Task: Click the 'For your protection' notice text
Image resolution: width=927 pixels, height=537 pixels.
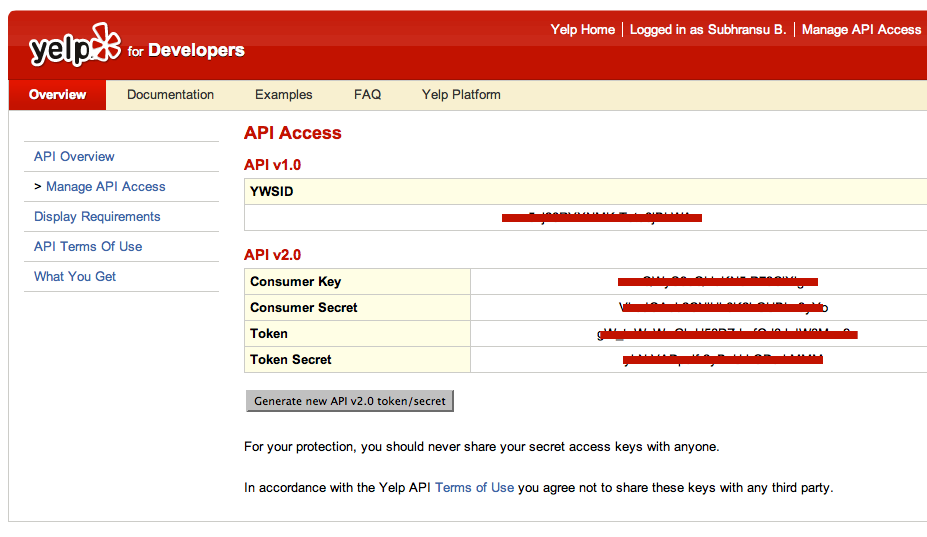Action: tap(481, 447)
